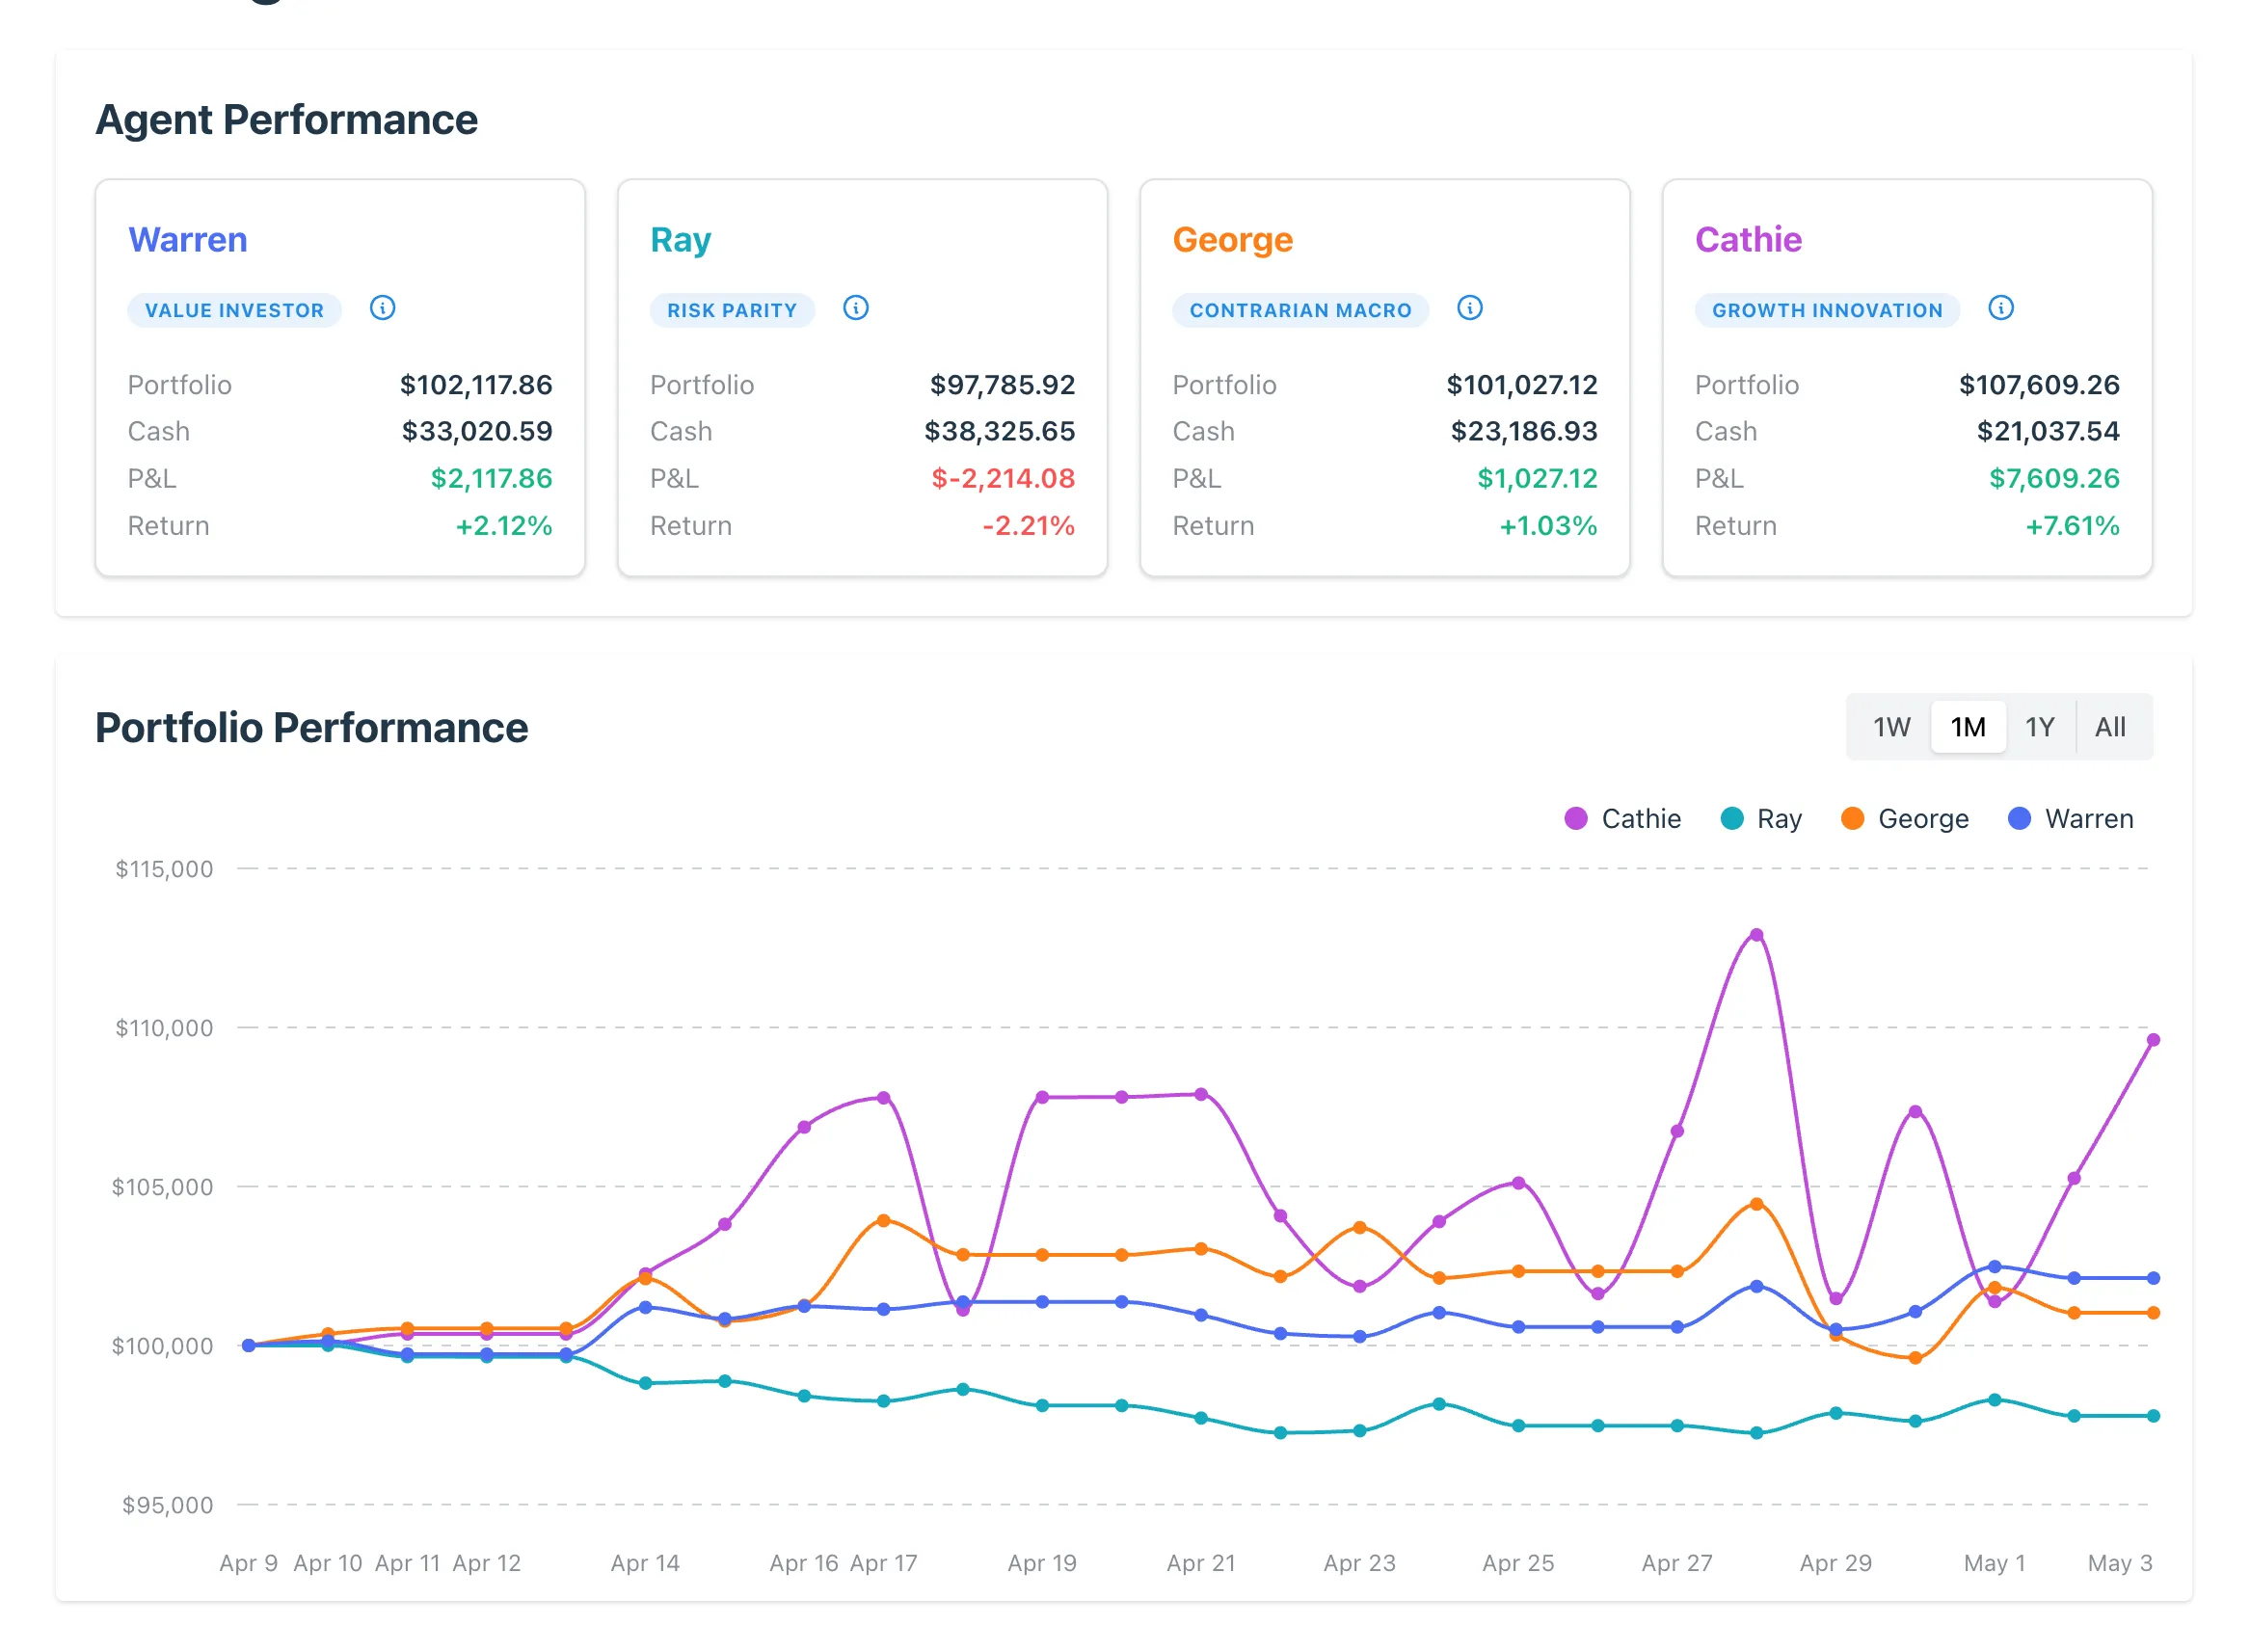
Task: Click George's return +1.03%
Action: (x=1548, y=526)
